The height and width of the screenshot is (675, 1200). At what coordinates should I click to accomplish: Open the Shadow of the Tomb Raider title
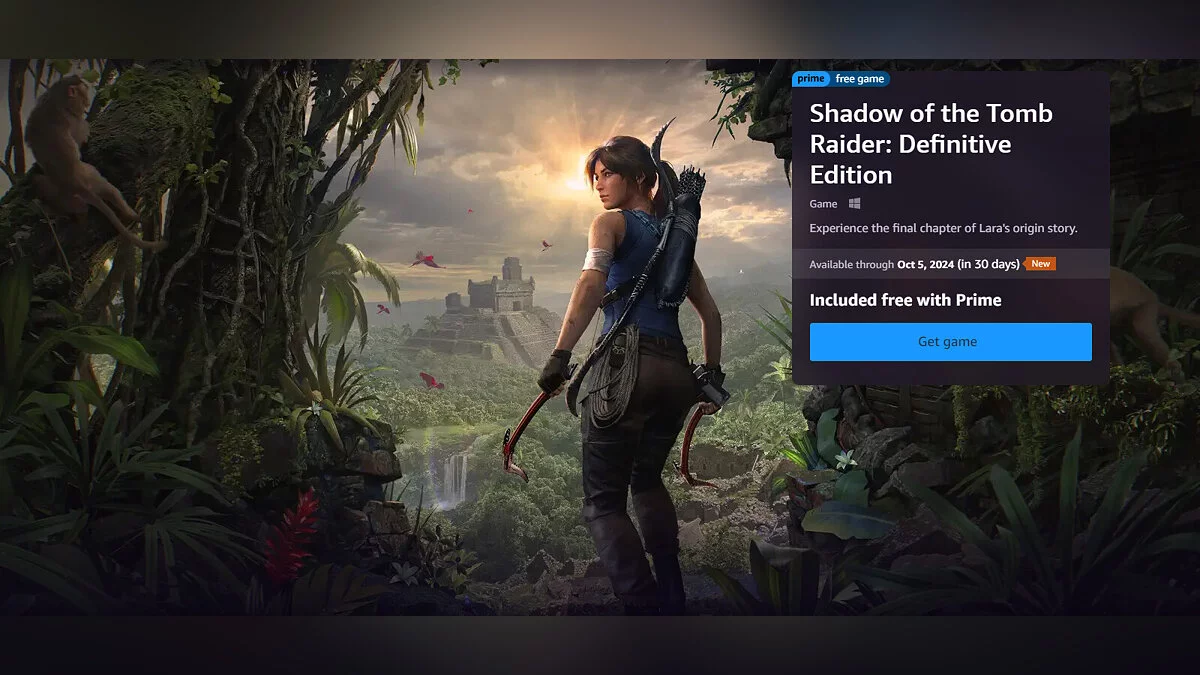pyautogui.click(x=931, y=144)
